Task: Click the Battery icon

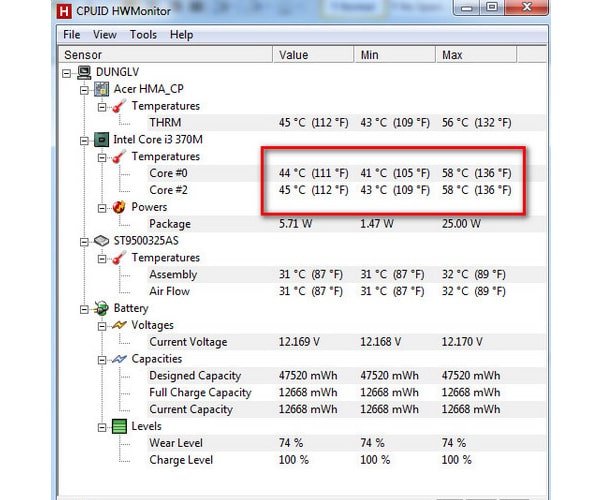Action: (101, 308)
